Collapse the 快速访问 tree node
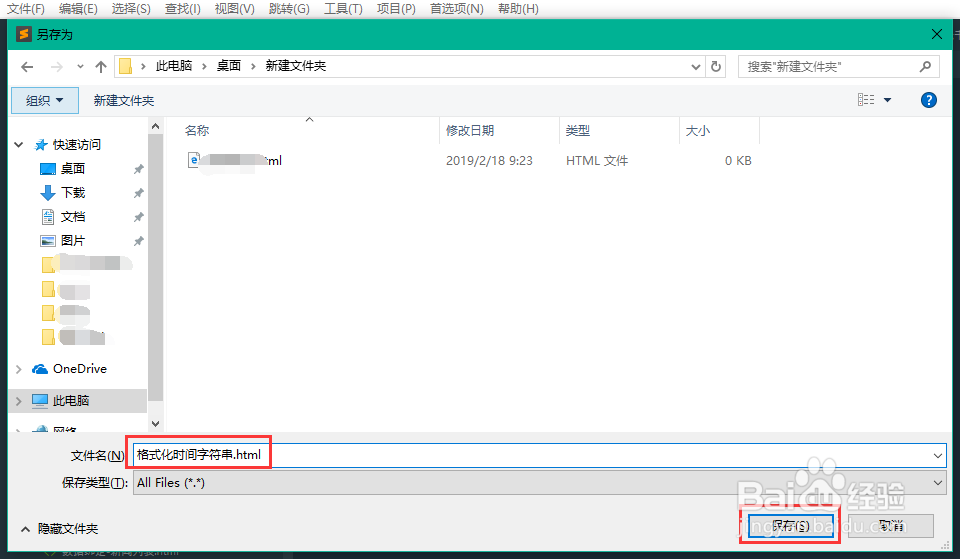Image resolution: width=960 pixels, height=559 pixels. [18, 144]
